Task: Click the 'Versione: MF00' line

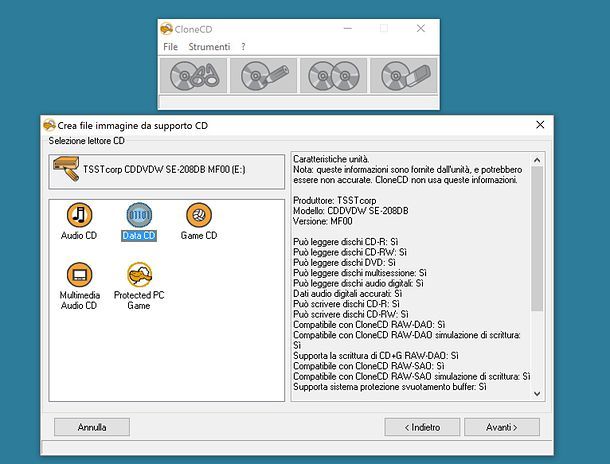Action: click(x=323, y=221)
